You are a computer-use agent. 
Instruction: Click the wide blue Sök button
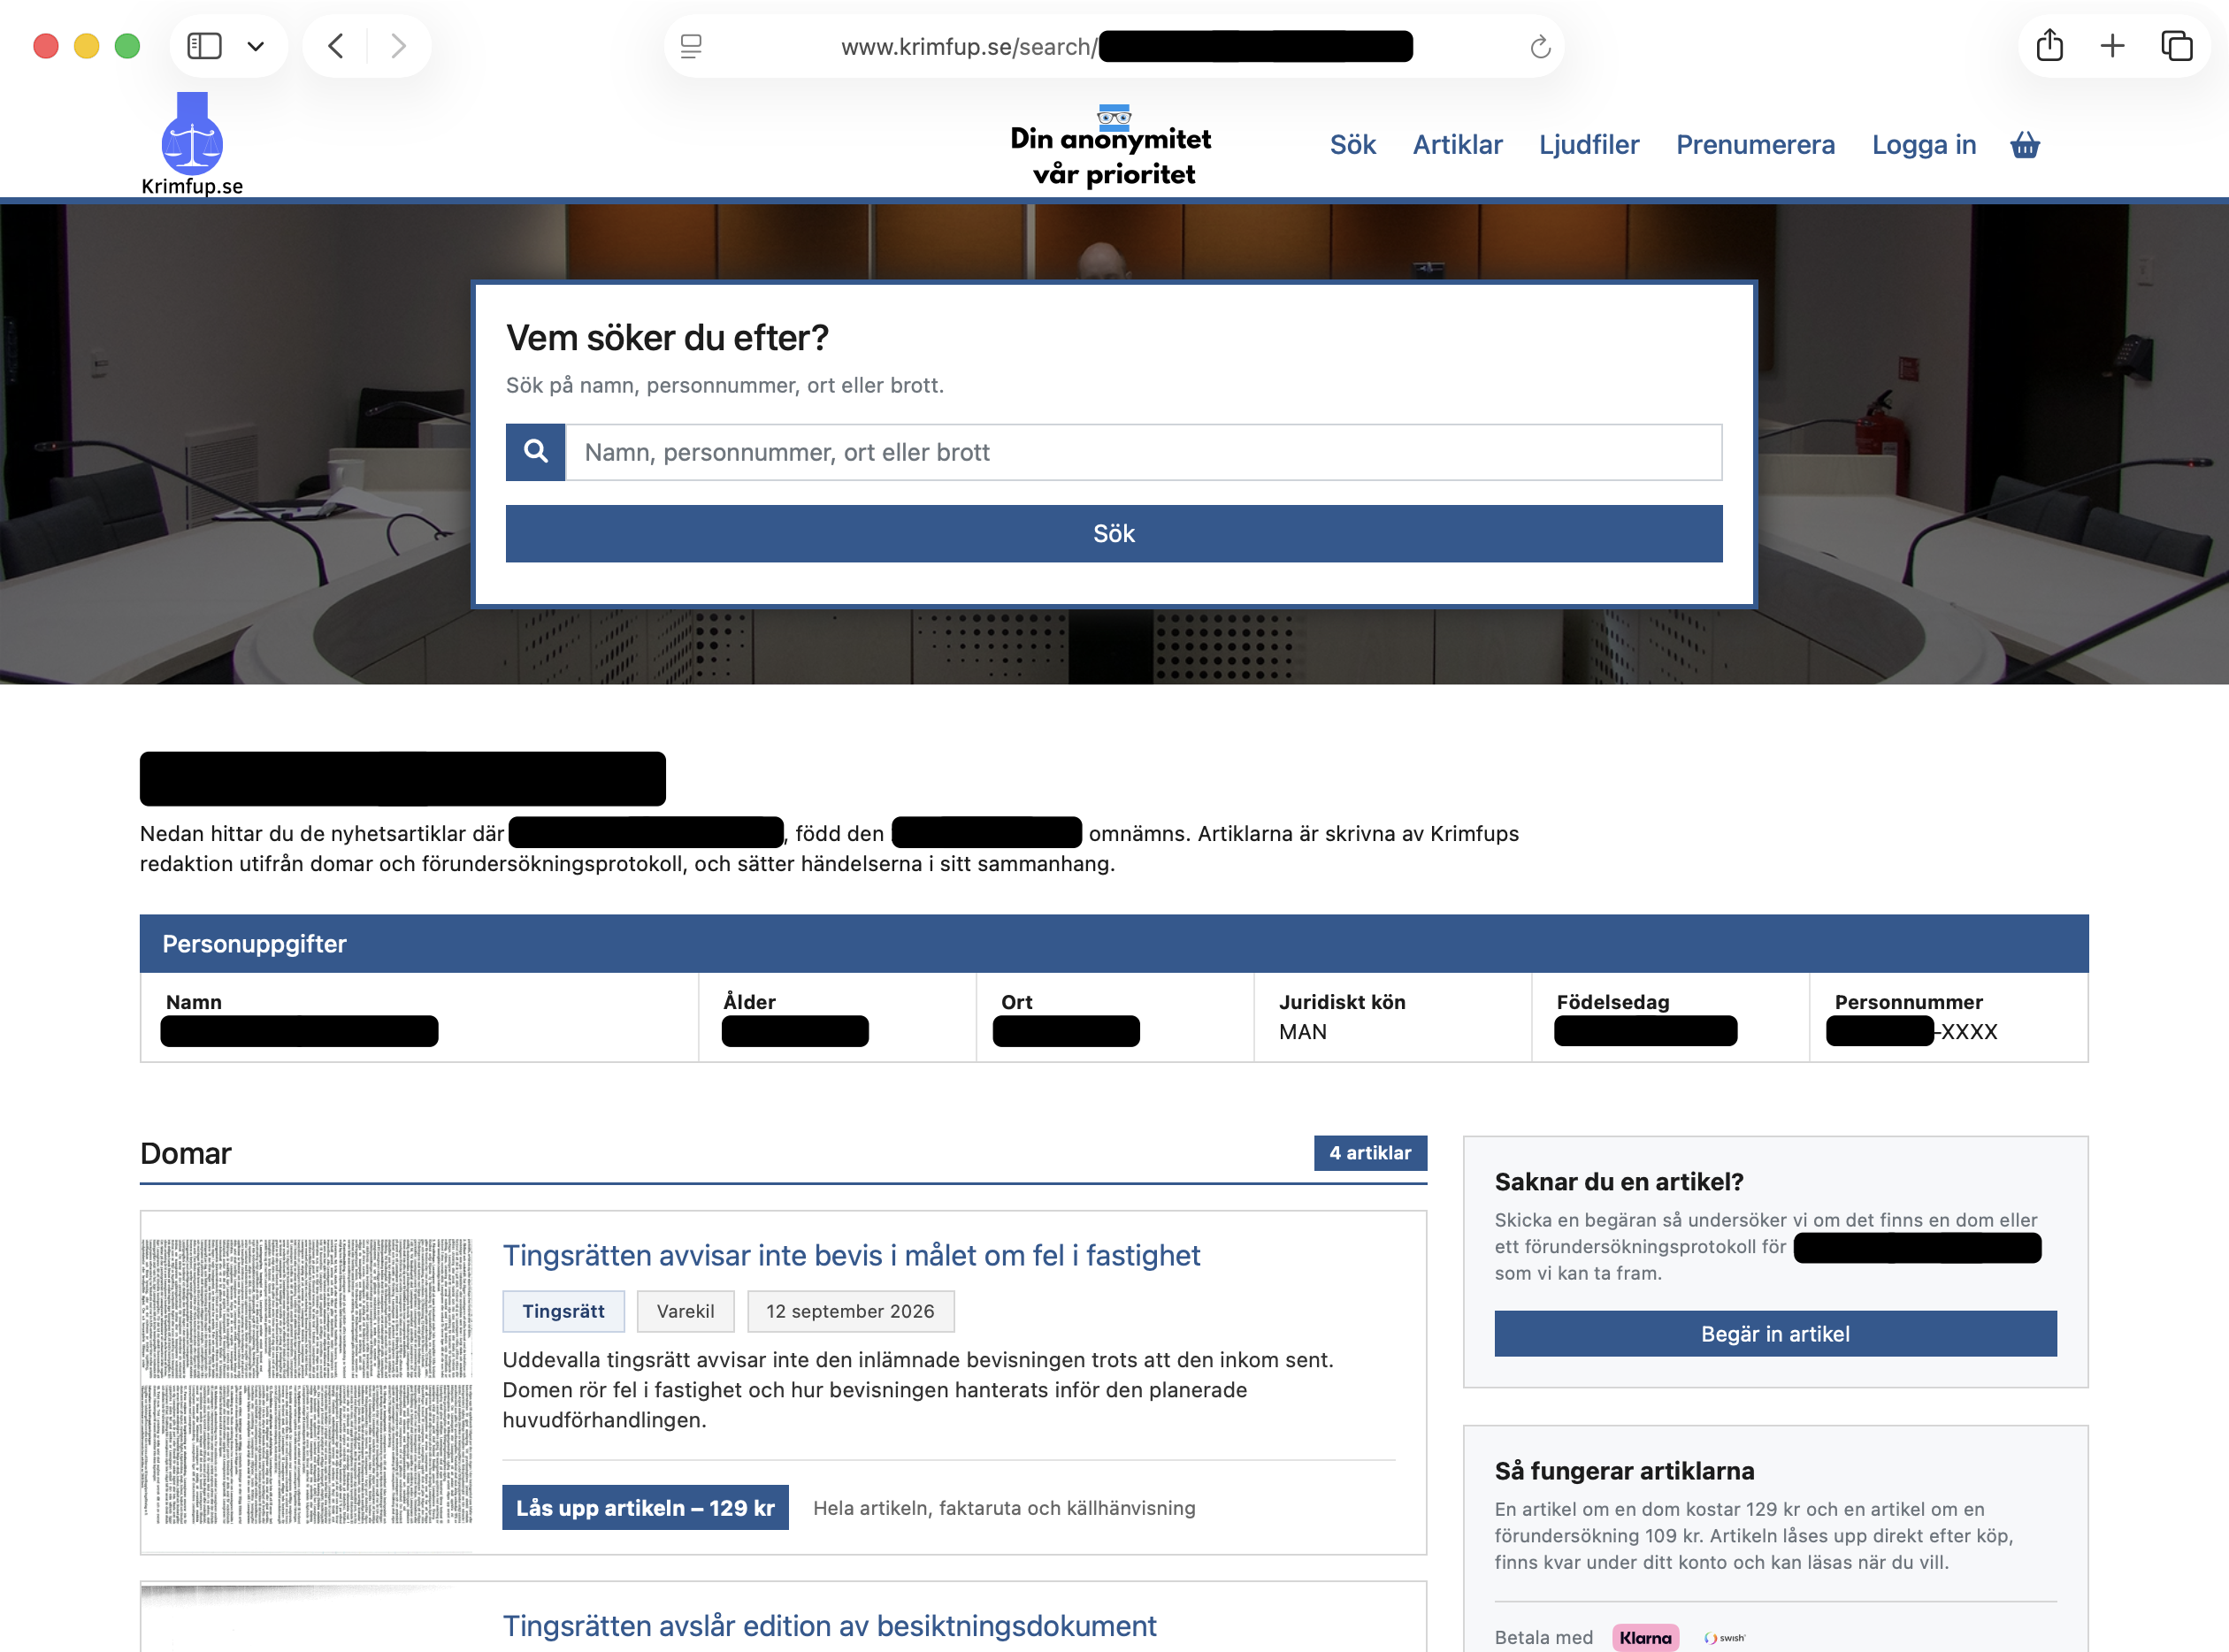pos(1114,533)
